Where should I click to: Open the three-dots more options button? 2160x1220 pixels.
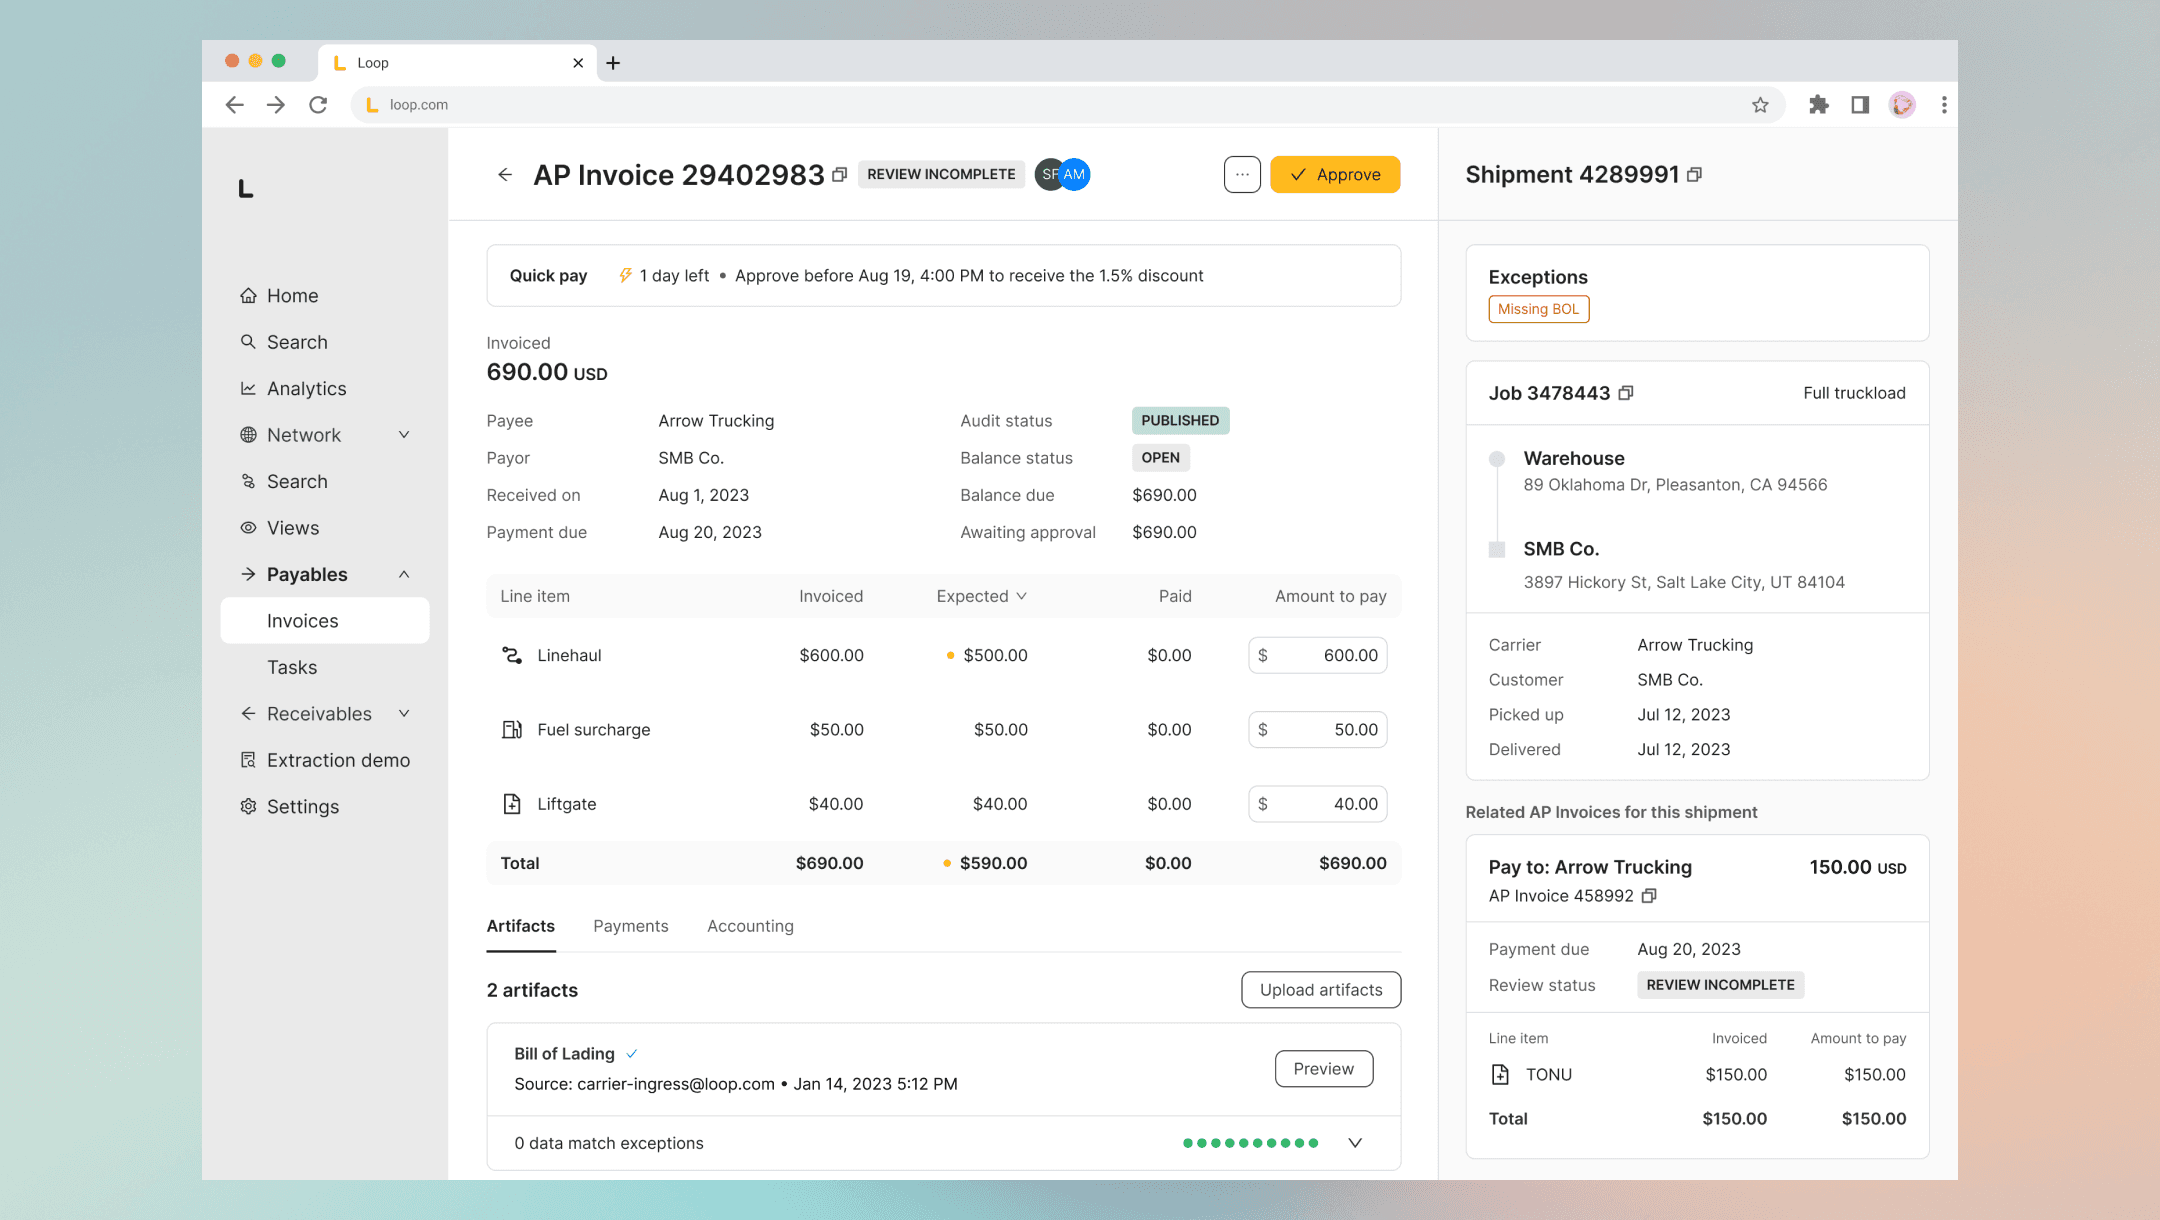point(1242,175)
